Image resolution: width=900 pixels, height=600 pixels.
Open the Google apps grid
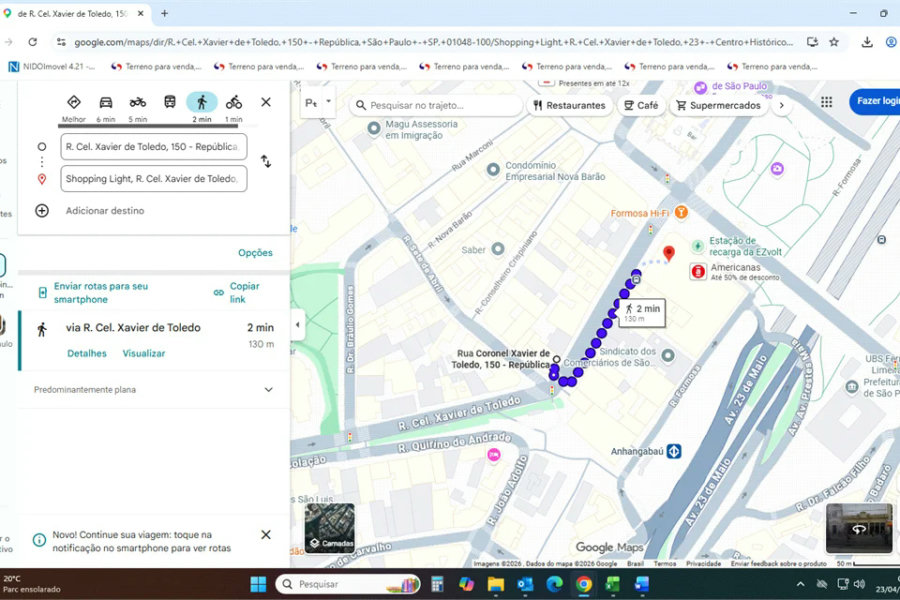[x=827, y=102]
